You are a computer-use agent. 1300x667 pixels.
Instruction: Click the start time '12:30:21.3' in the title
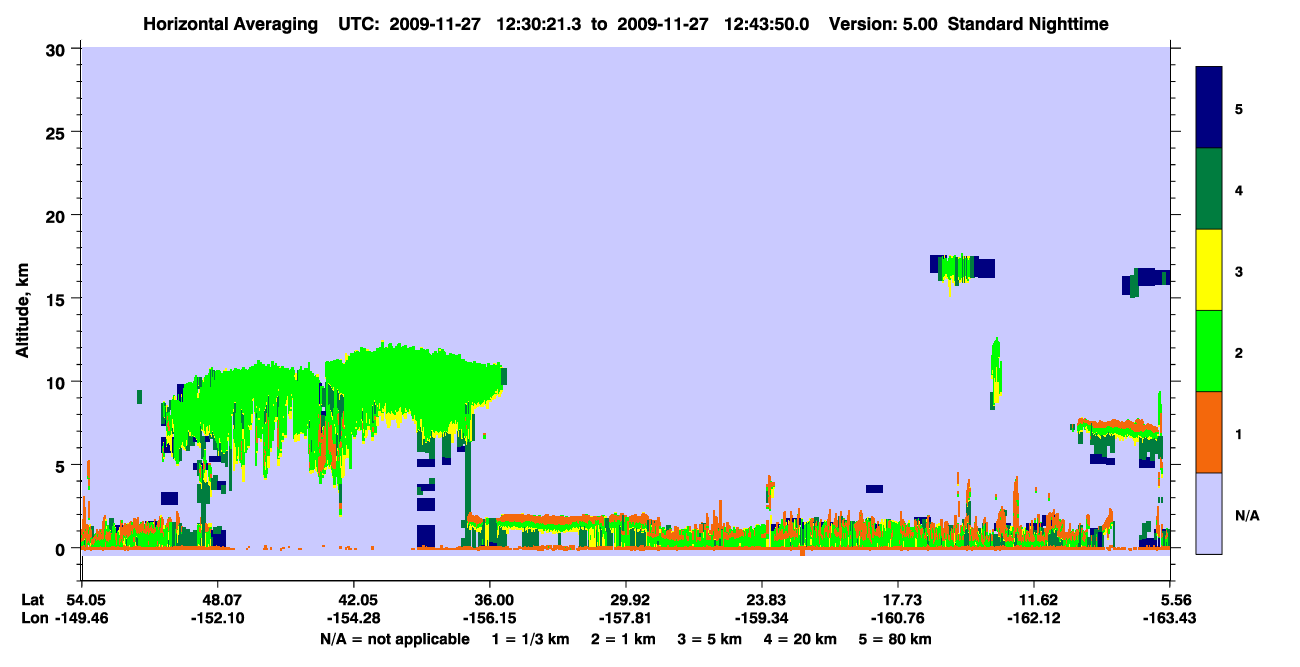coord(540,23)
